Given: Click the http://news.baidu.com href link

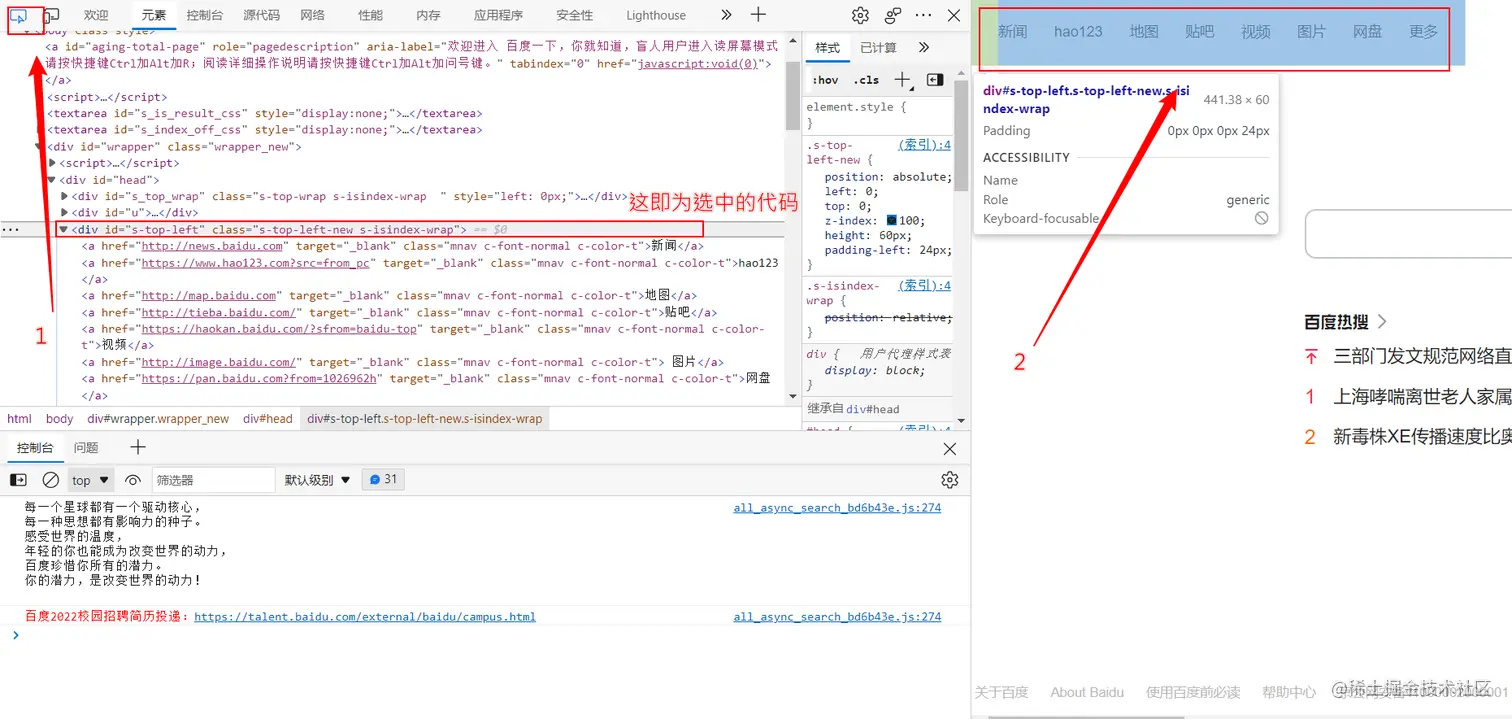Looking at the screenshot, I should (x=212, y=246).
